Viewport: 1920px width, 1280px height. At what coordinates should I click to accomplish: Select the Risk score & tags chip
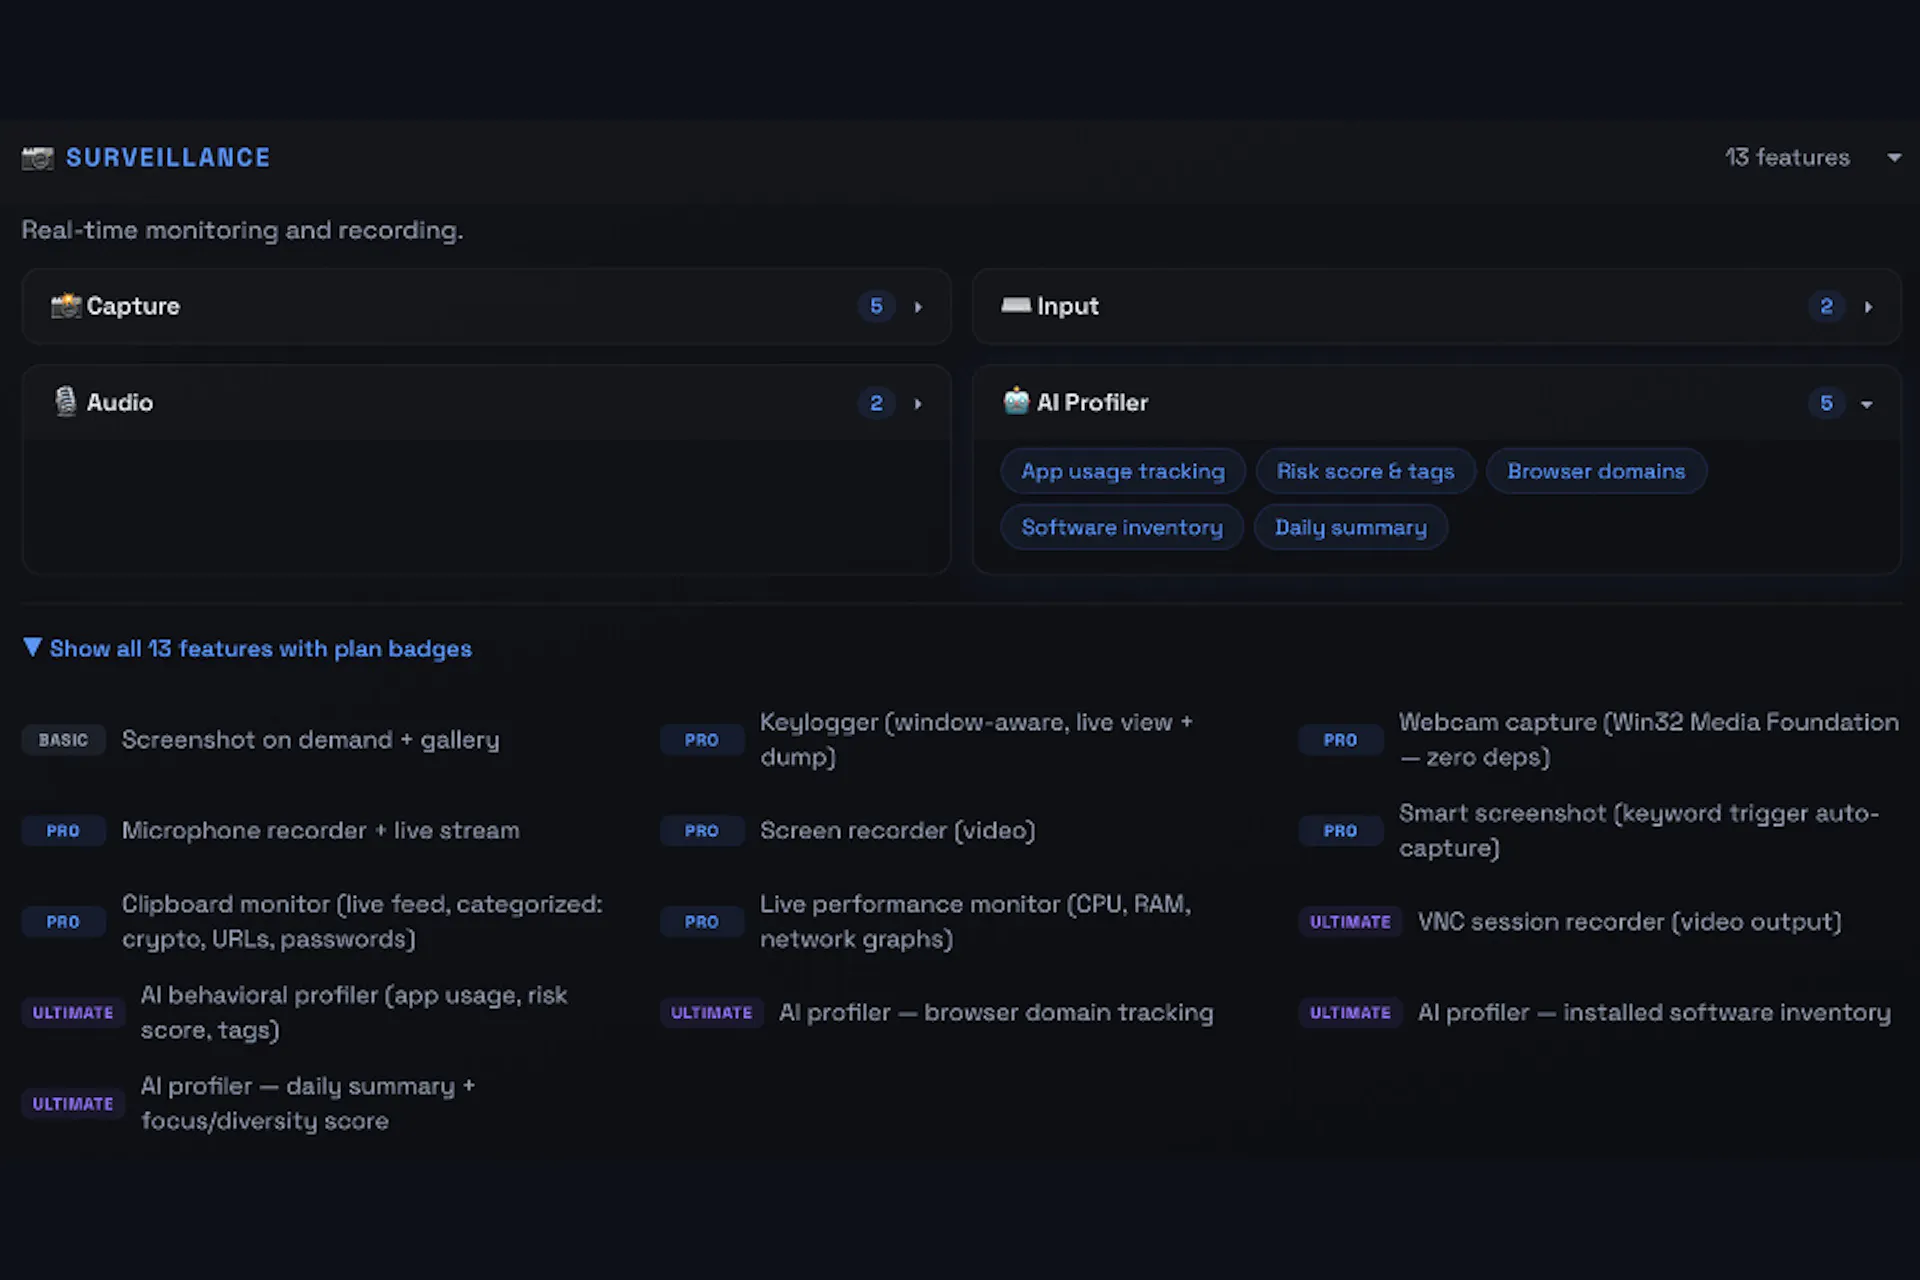click(1365, 471)
